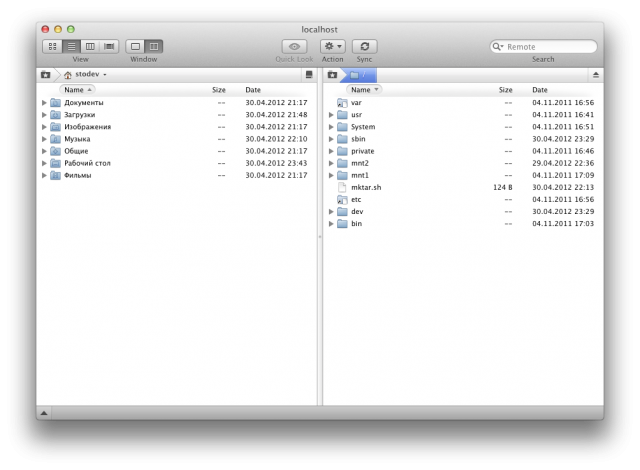Open left pane favorites folder icon
This screenshot has width=640, height=470.
pos(46,75)
